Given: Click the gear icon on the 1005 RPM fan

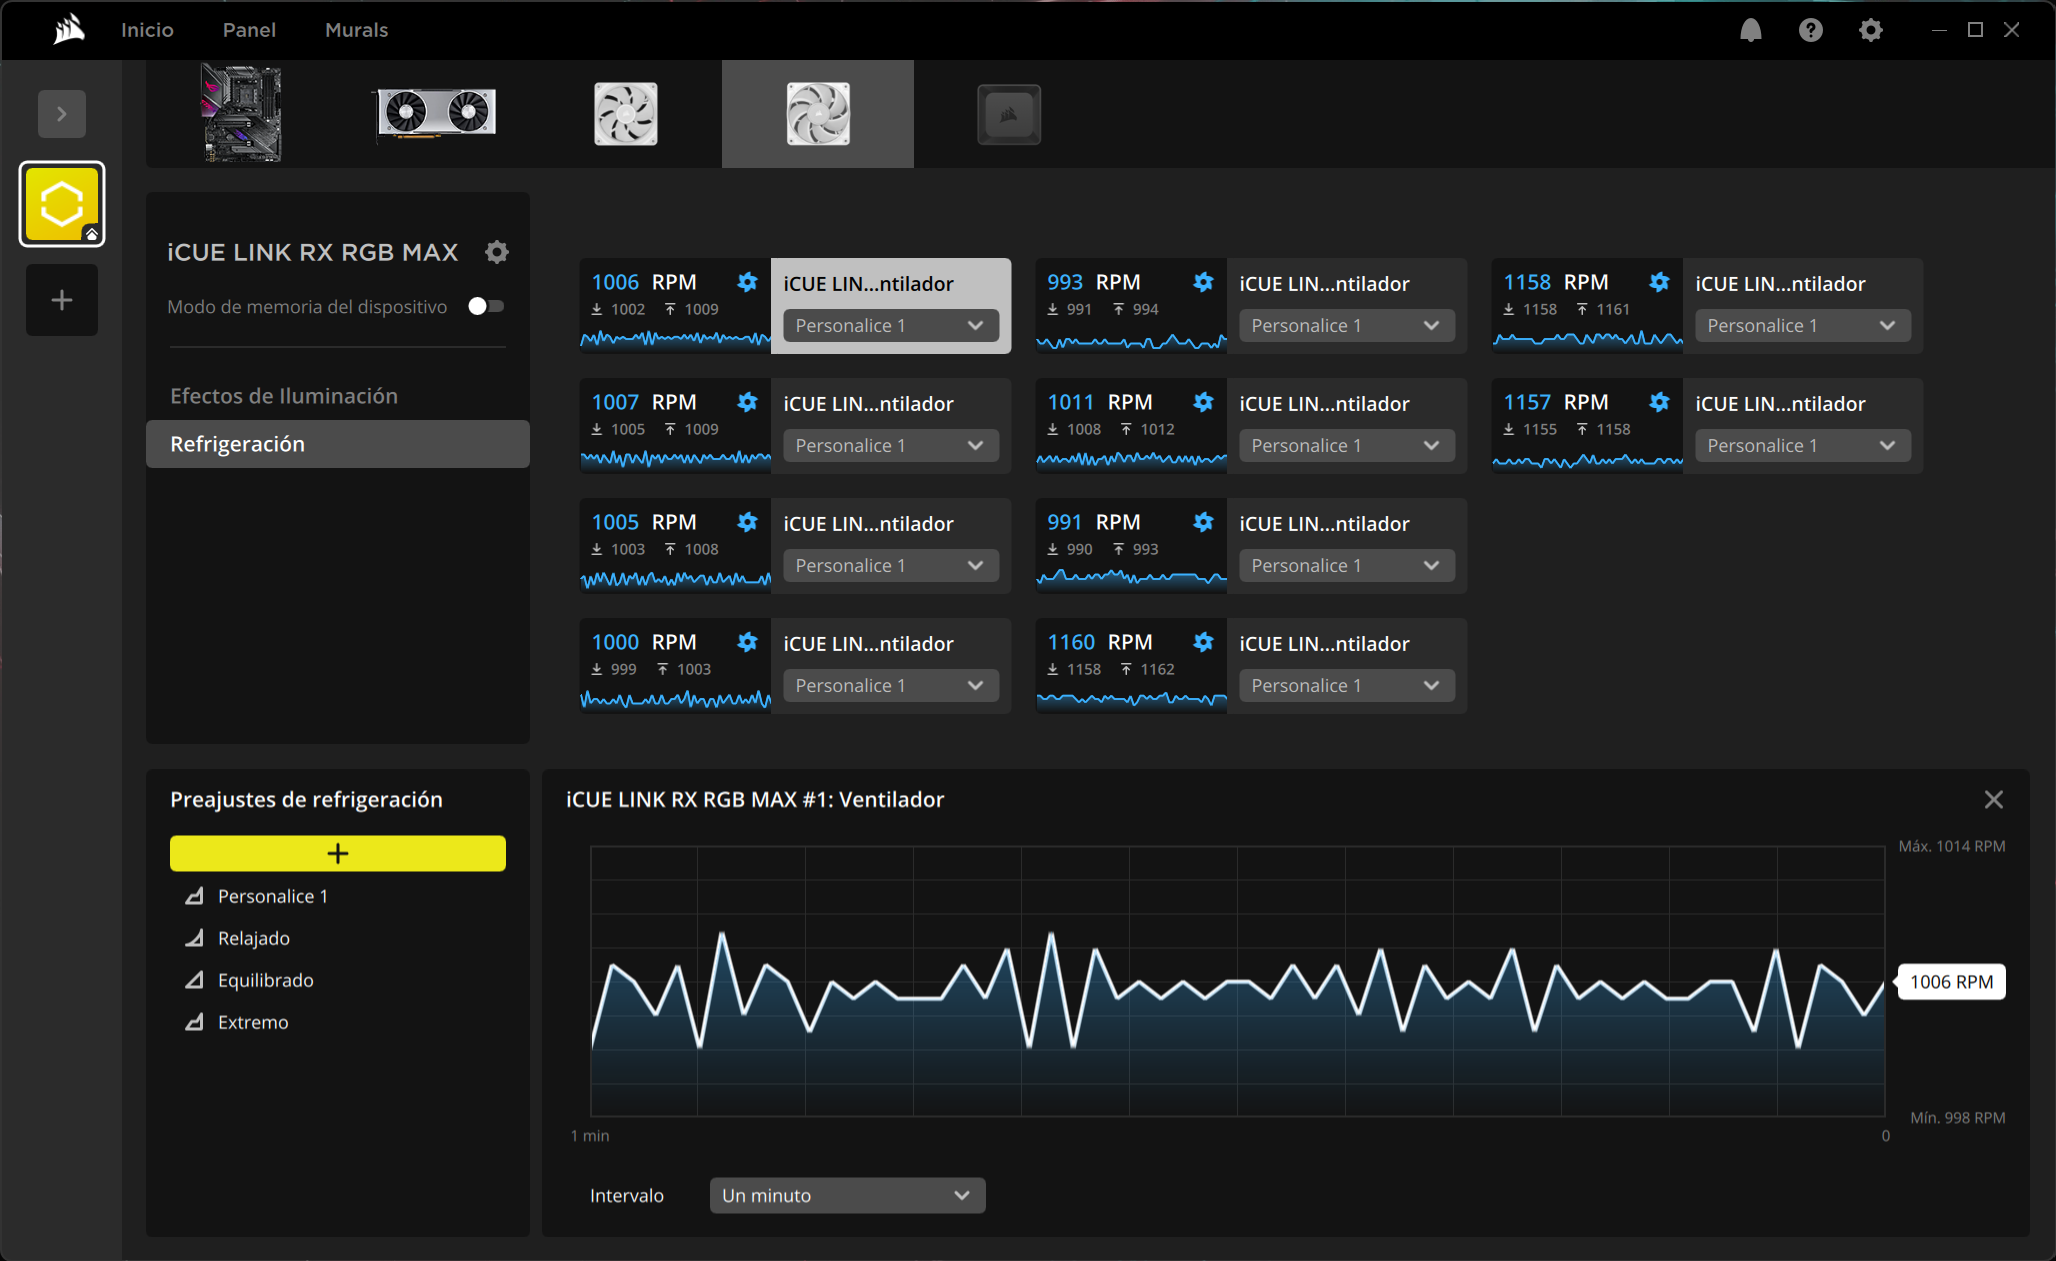Looking at the screenshot, I should (747, 522).
